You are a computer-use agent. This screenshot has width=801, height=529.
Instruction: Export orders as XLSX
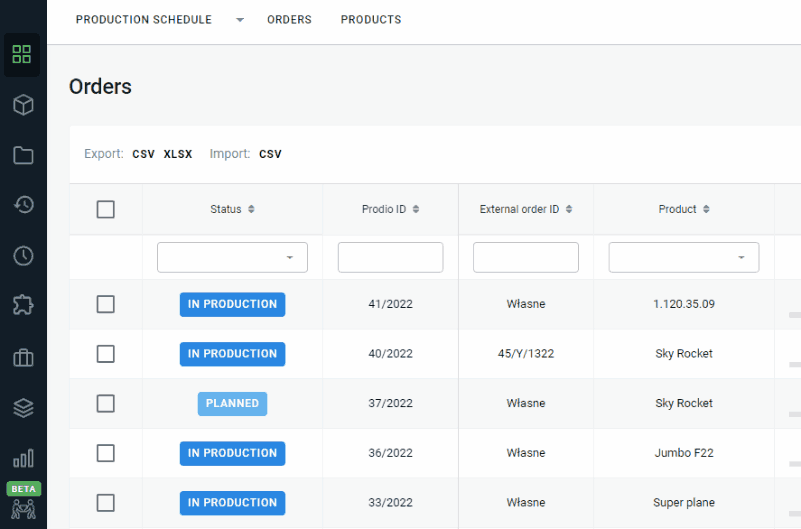(178, 154)
